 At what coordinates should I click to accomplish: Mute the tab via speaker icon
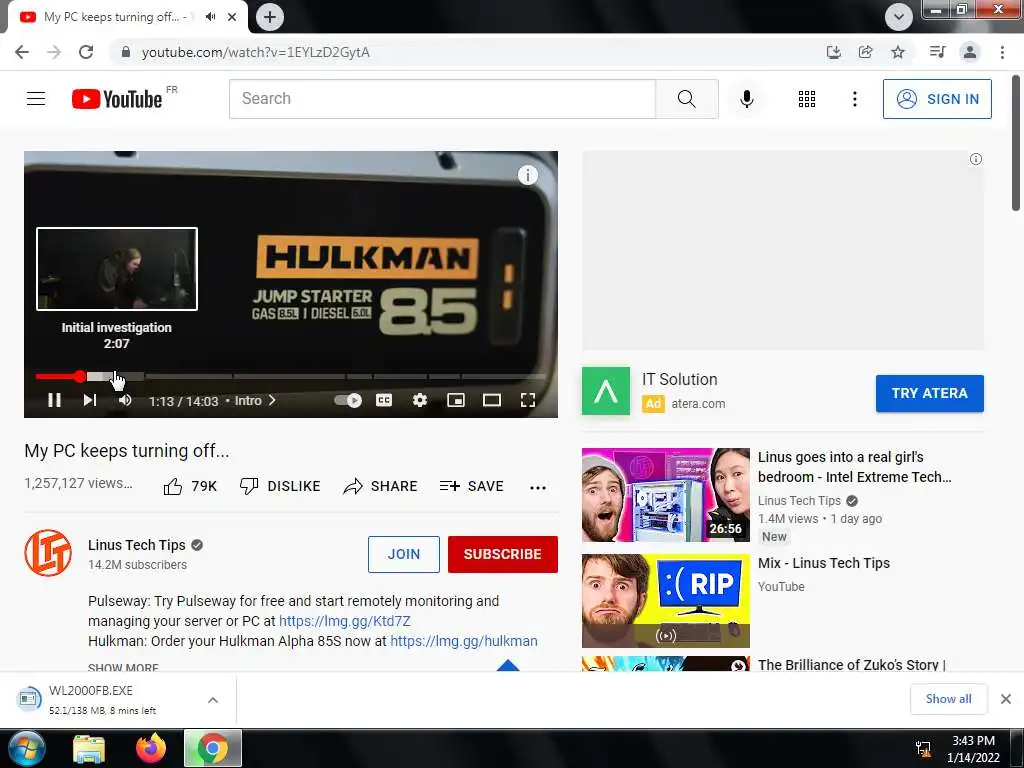pyautogui.click(x=210, y=17)
